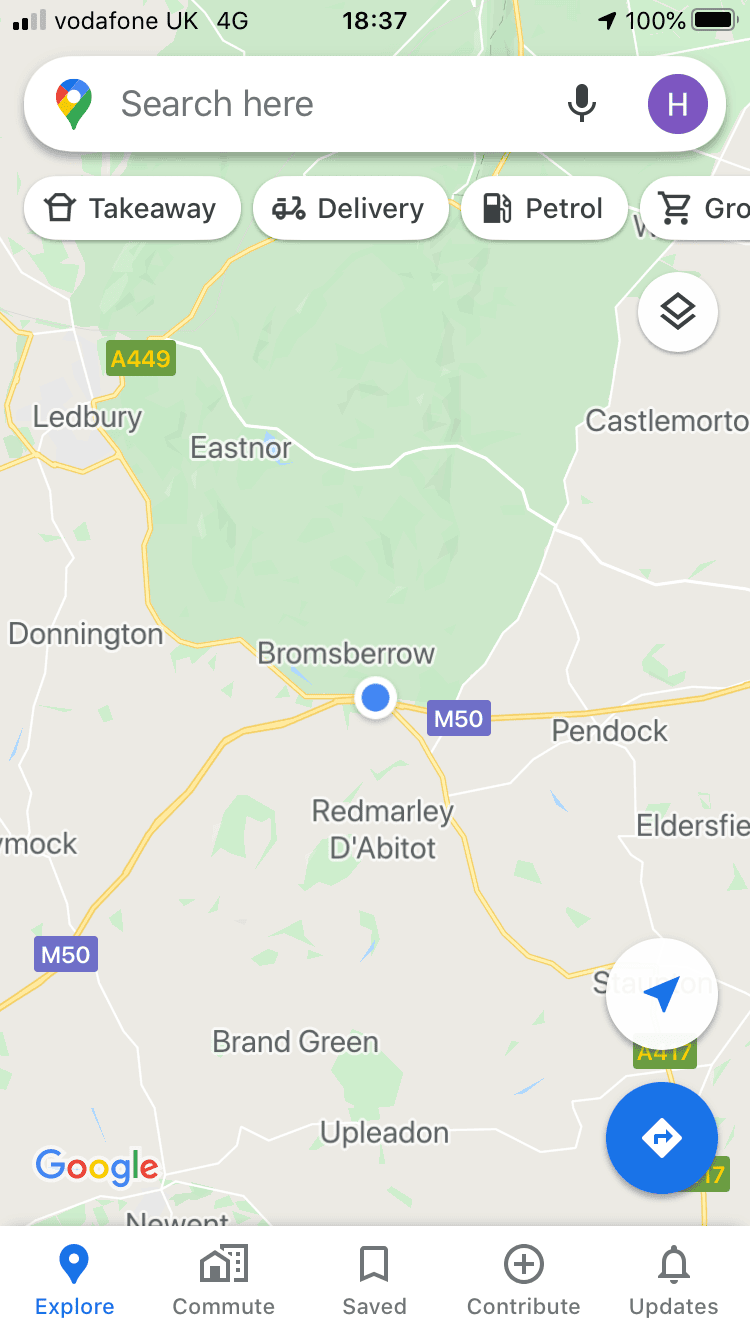Select the Delivery filter chip
This screenshot has width=750, height=1334.
[x=351, y=208]
